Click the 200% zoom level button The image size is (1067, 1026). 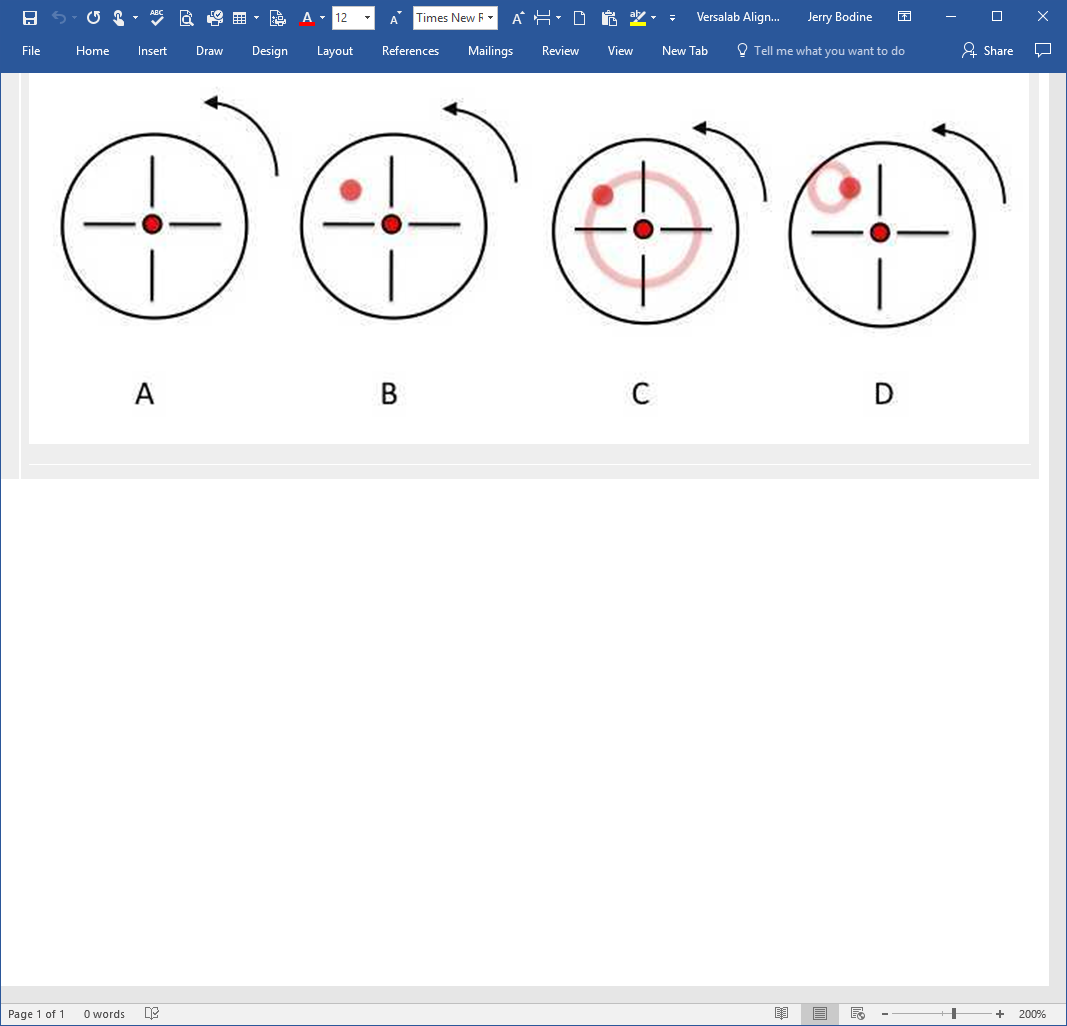[x=1032, y=1014]
